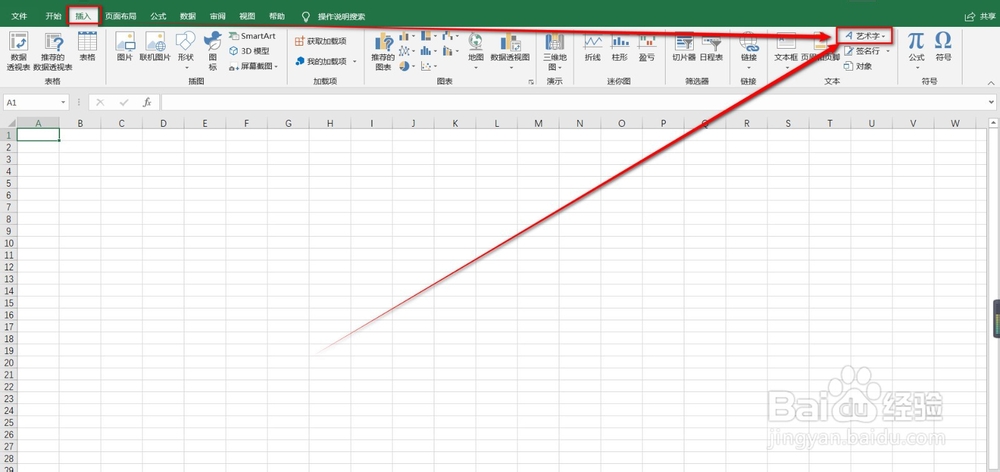
Task: Click the Share (共享) button
Action: pos(980,17)
